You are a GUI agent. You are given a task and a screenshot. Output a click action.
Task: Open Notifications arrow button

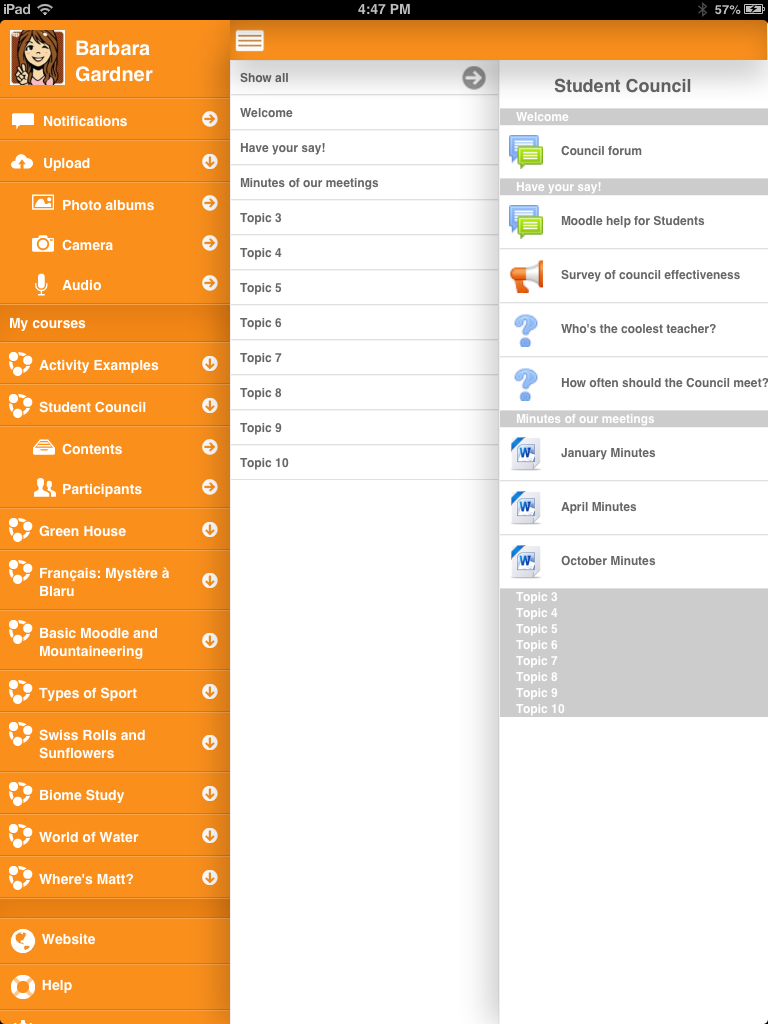[x=210, y=118]
